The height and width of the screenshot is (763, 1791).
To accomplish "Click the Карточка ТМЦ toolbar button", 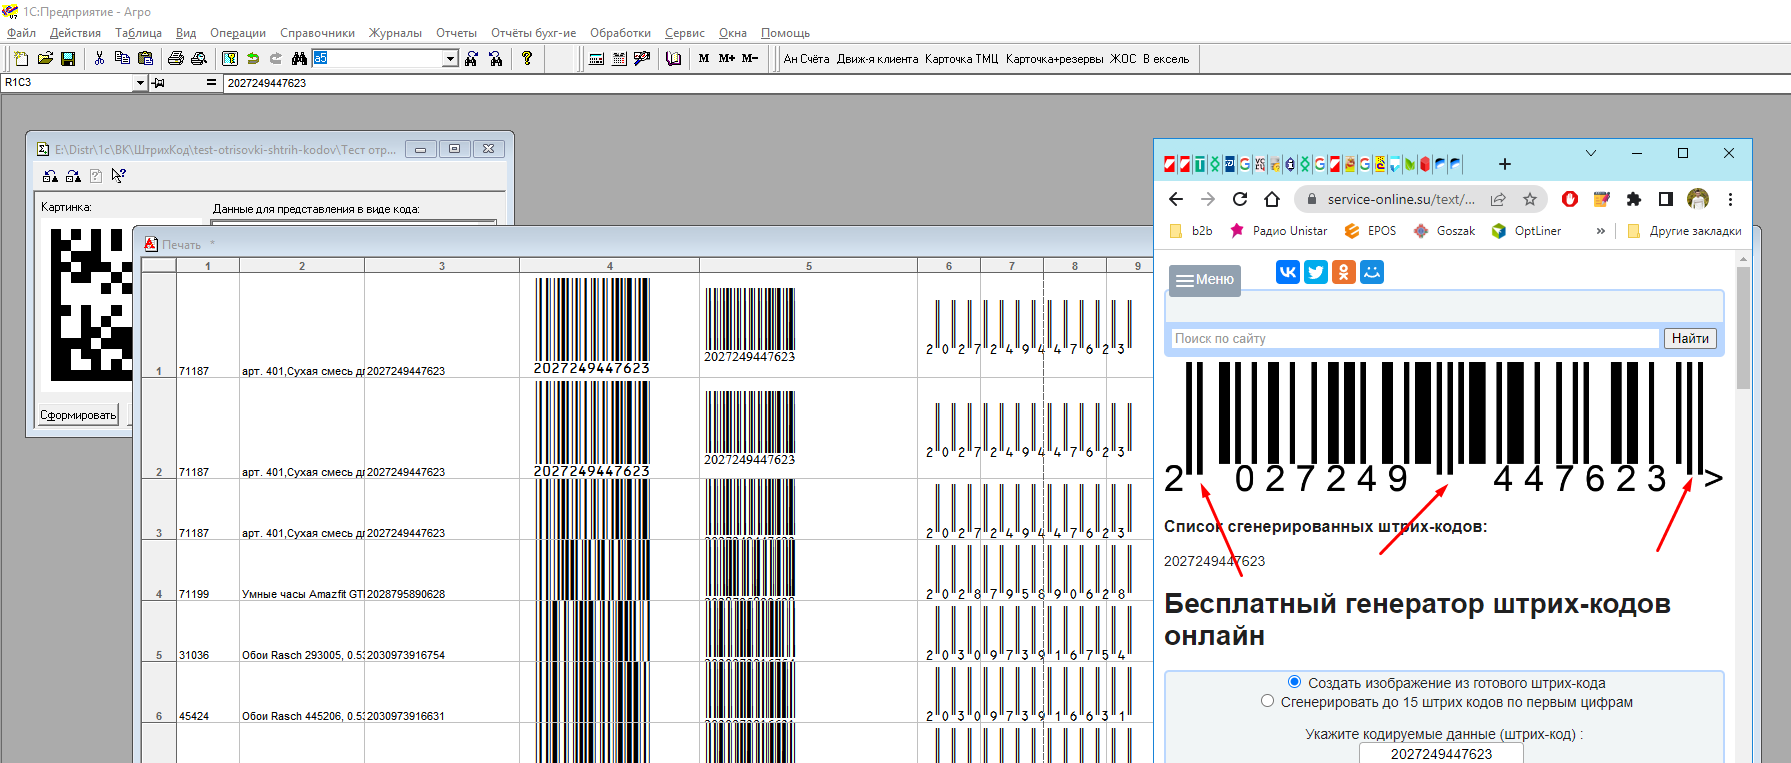I will tap(961, 59).
